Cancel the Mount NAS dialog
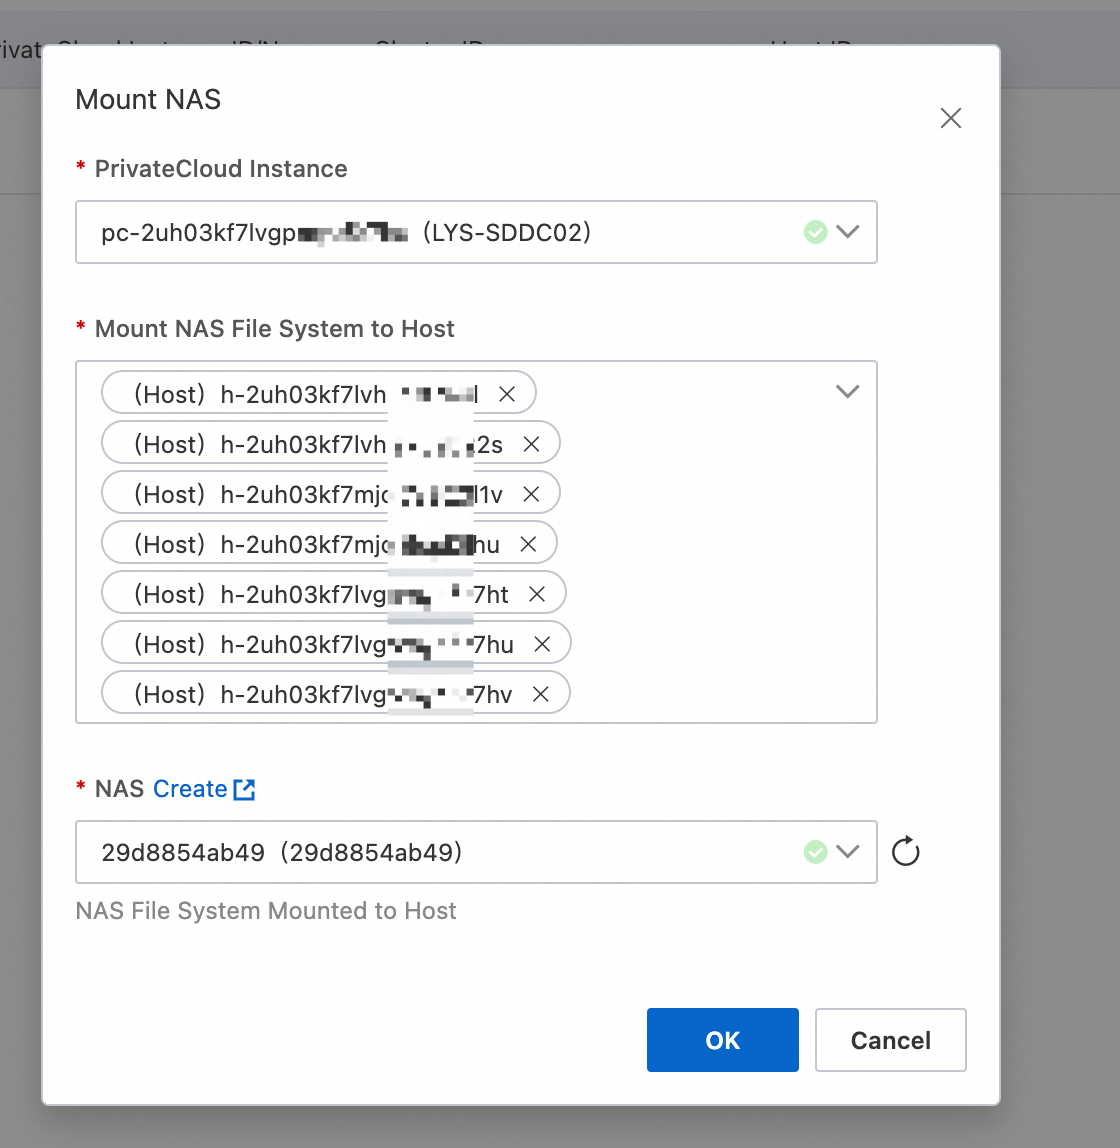The image size is (1120, 1148). click(x=890, y=1040)
